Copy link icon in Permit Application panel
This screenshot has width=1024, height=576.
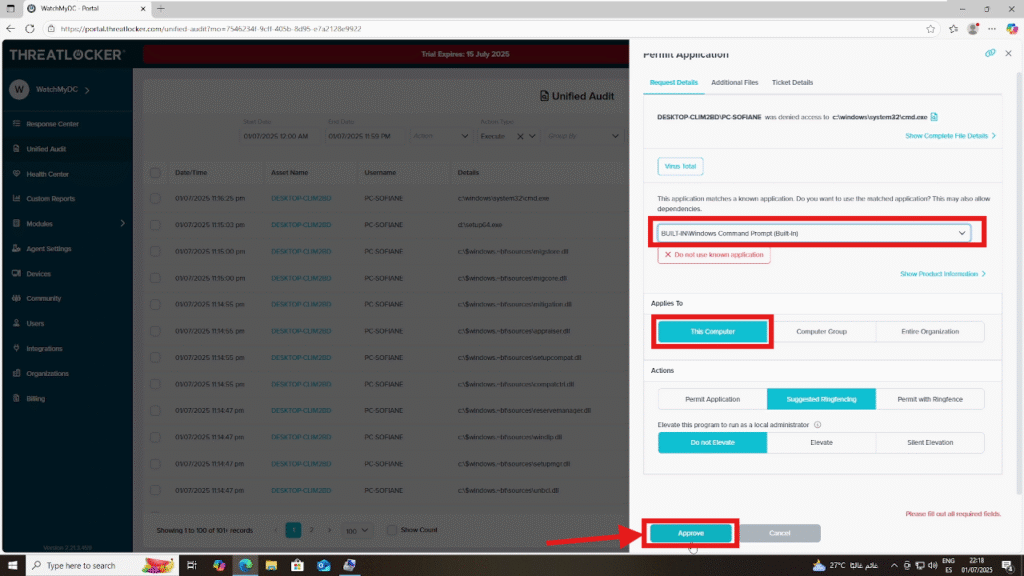point(990,54)
